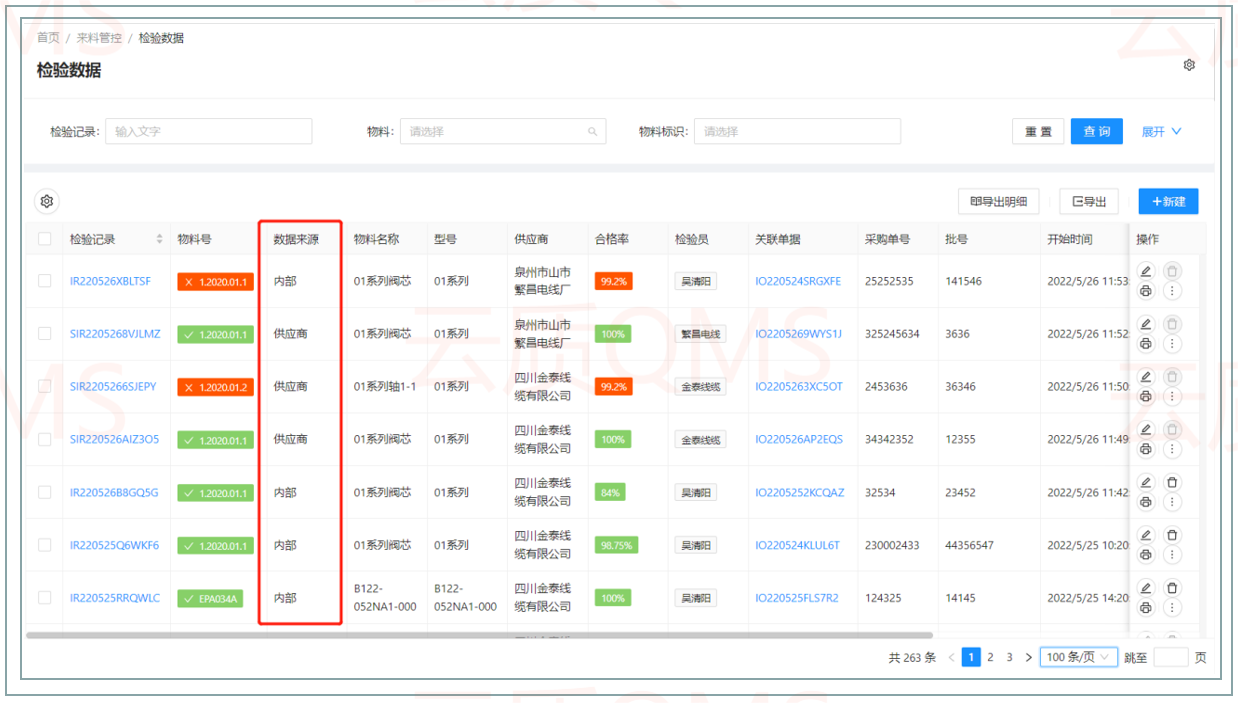This screenshot has height=703, width=1238.
Task: Open table column settings gear icon
Action: [x=47, y=201]
